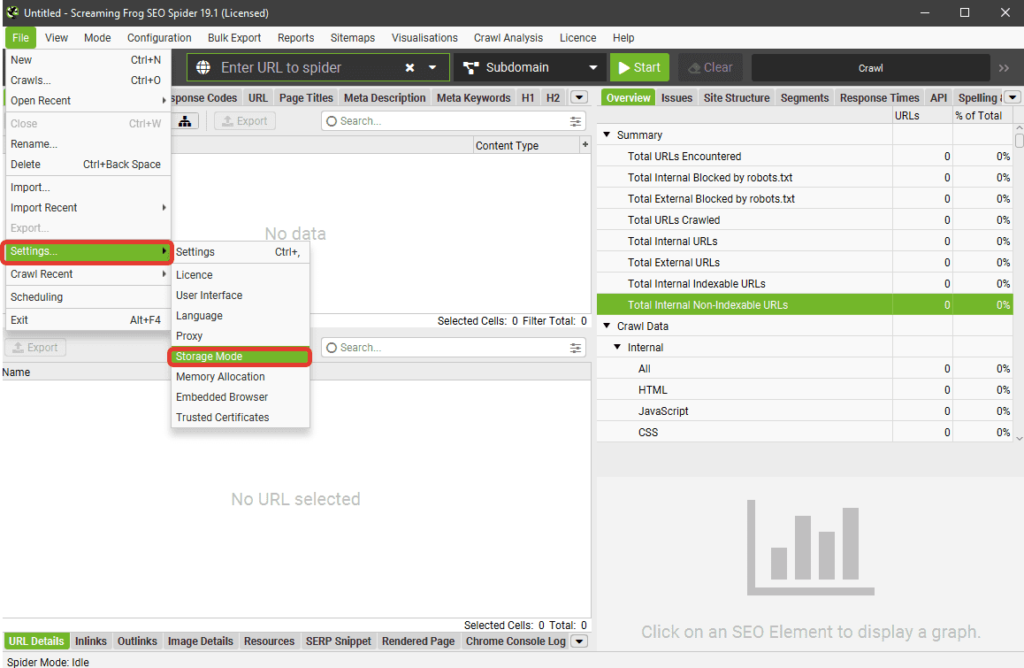
Task: Click the Content Type column header
Action: [x=526, y=146]
